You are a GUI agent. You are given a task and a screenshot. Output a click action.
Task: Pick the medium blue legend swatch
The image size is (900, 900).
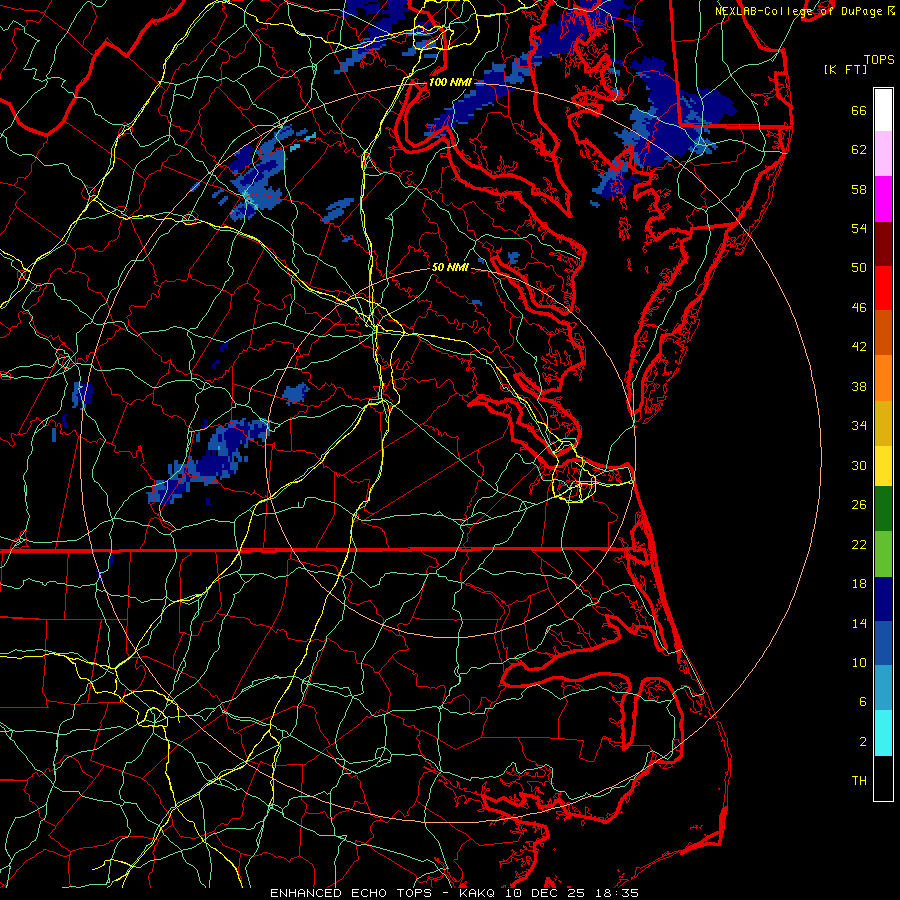coord(883,643)
